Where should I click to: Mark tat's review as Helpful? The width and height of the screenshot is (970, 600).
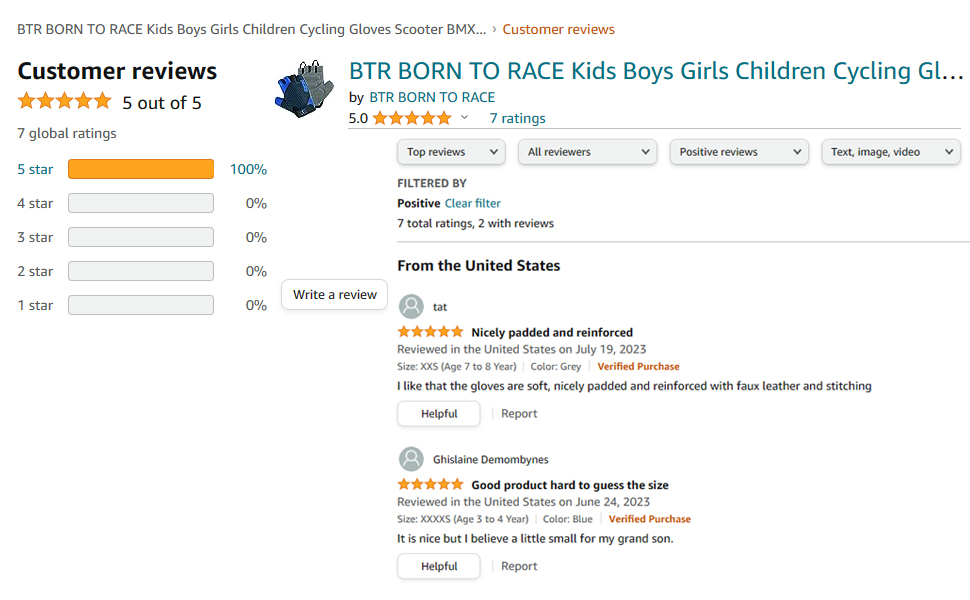438,414
